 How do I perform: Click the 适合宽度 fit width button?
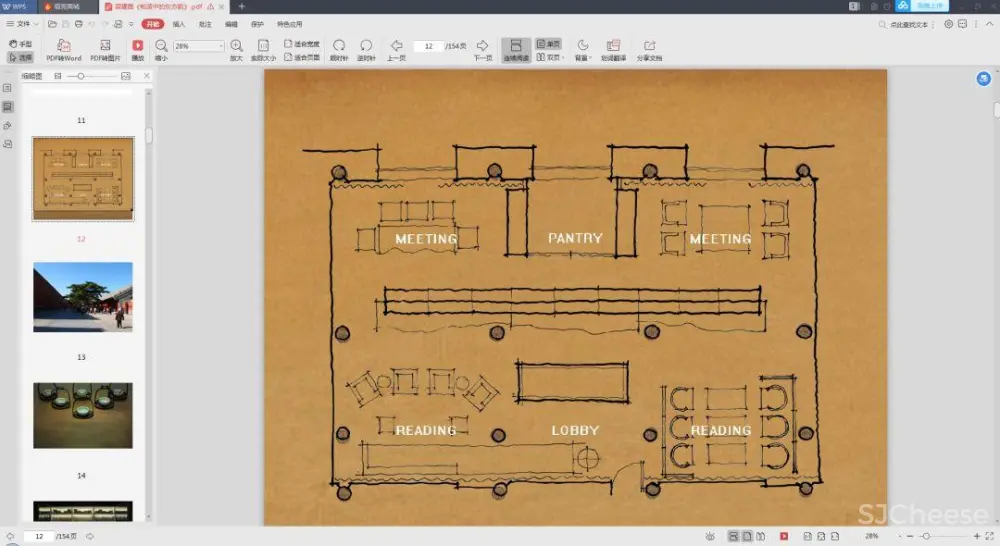(x=302, y=44)
